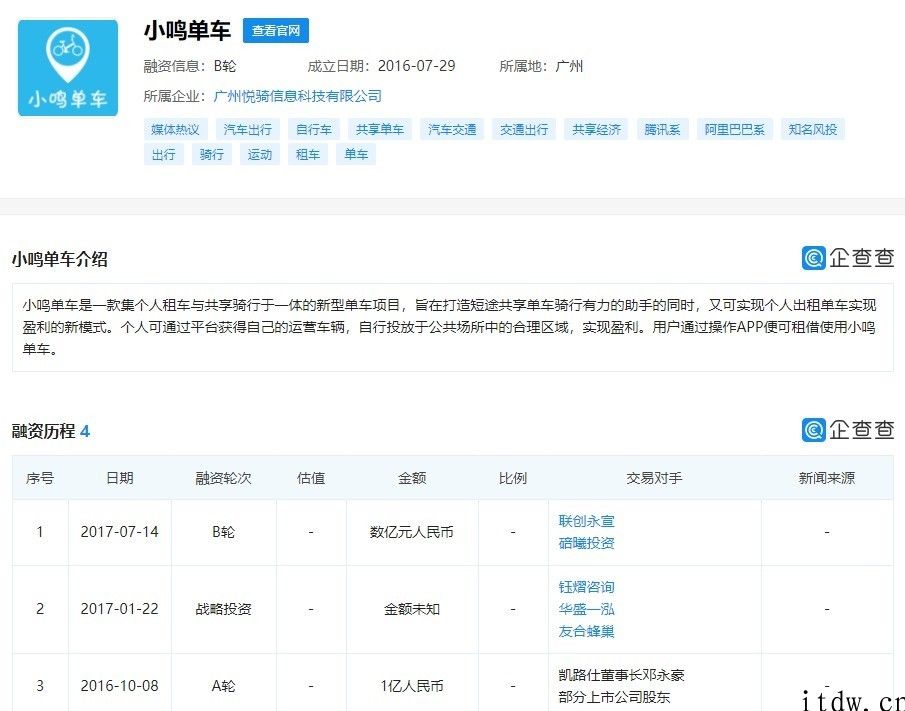The height and width of the screenshot is (711, 905).
Task: Click the 新闻来源 column header
Action: 827,478
